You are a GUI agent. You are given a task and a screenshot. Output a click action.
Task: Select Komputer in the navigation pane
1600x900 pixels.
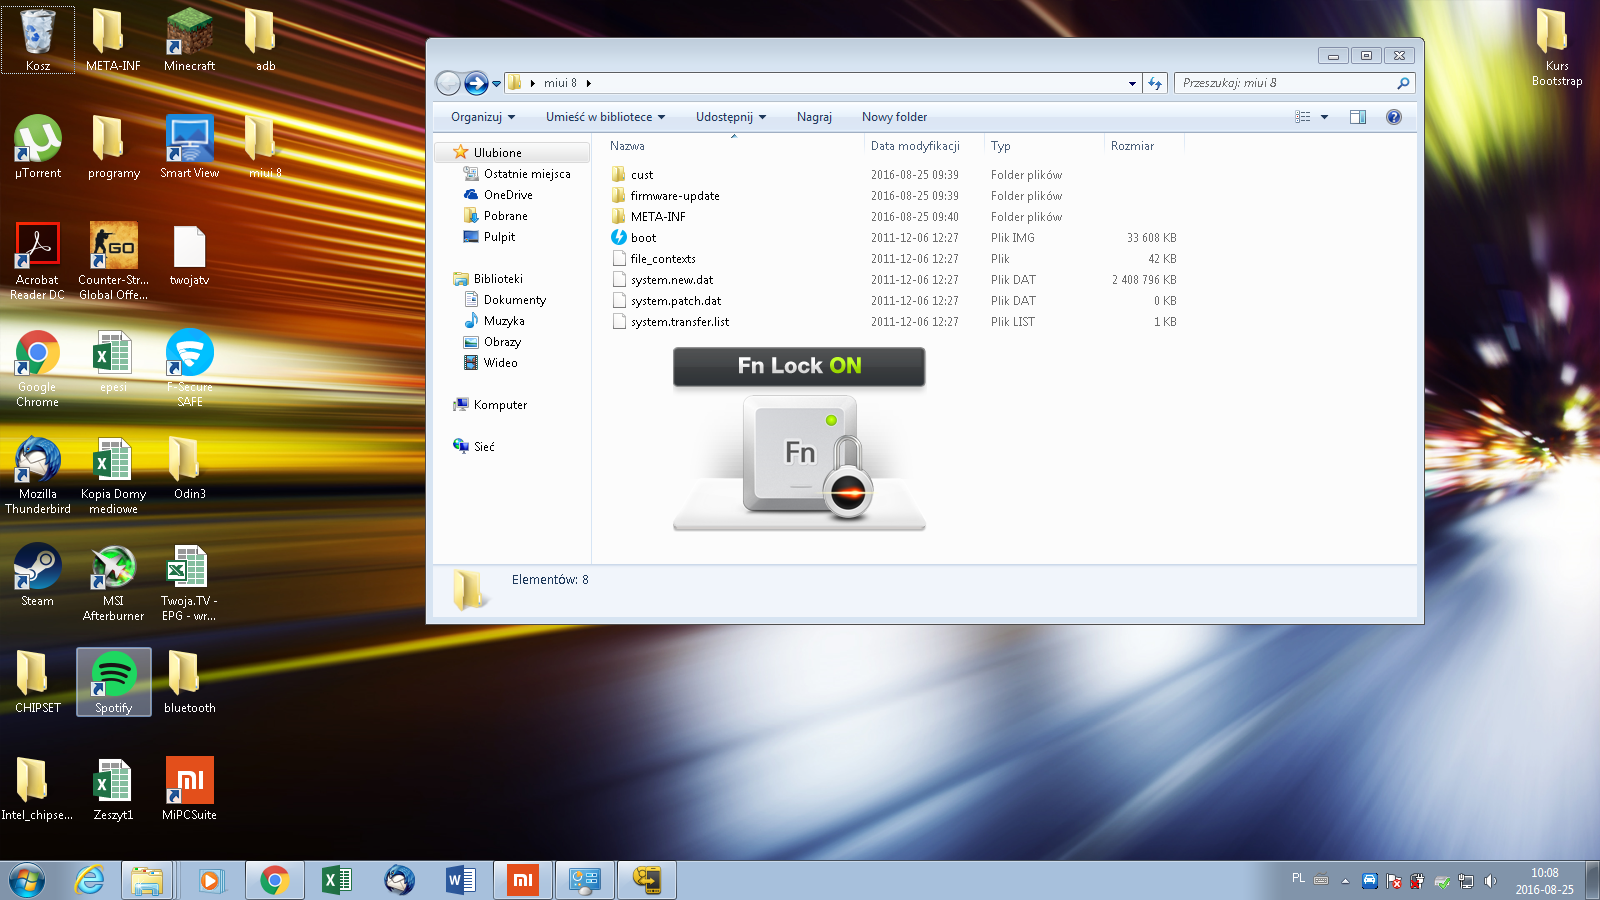point(500,405)
